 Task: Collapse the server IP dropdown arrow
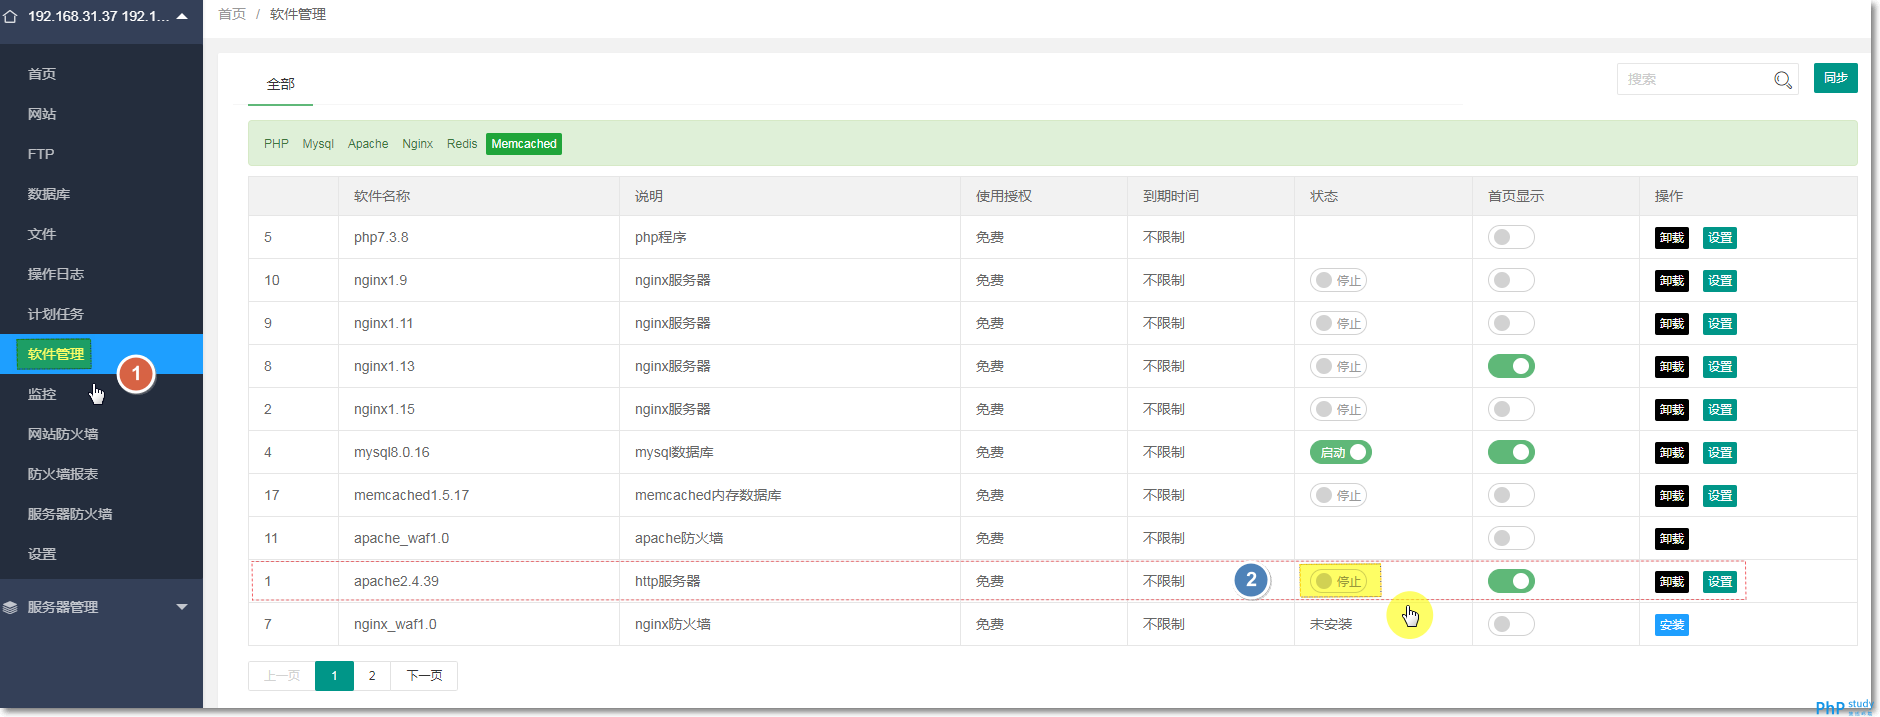point(182,17)
